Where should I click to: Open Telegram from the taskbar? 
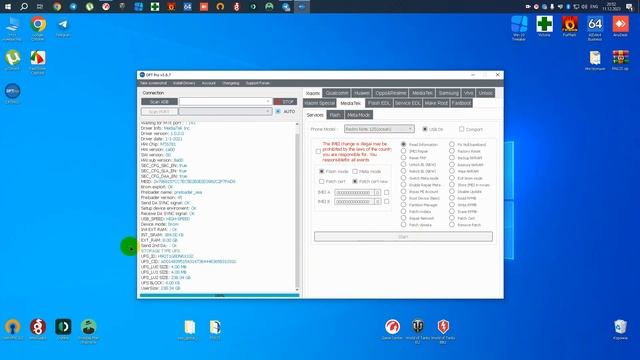(73, 7)
